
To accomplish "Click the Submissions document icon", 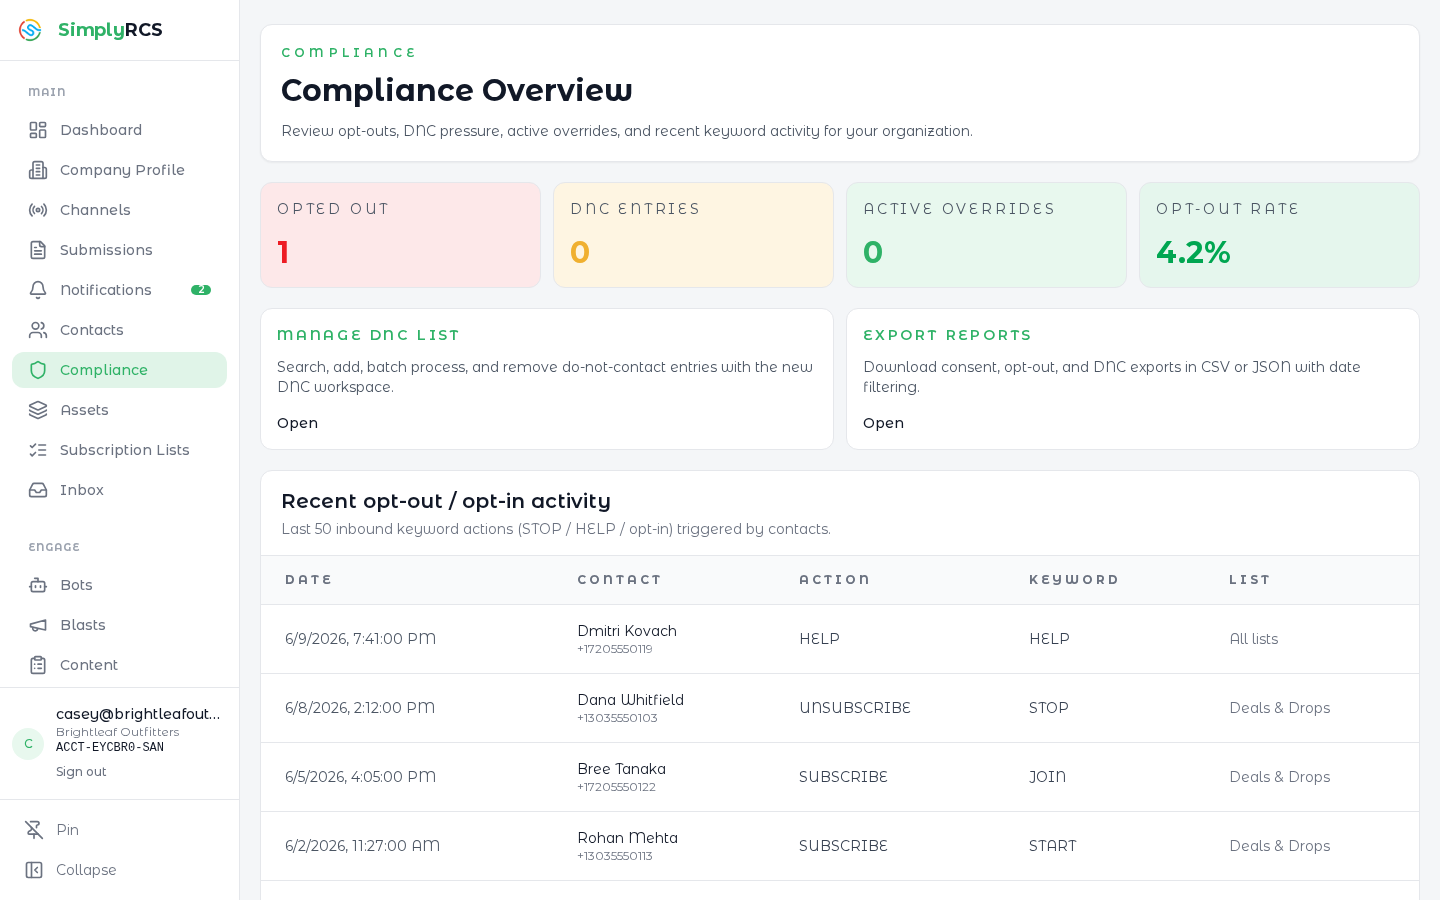I will coord(38,250).
